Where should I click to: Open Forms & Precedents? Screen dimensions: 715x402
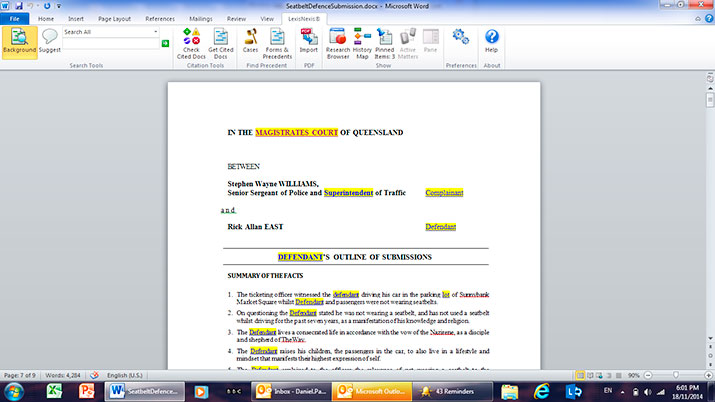(277, 43)
